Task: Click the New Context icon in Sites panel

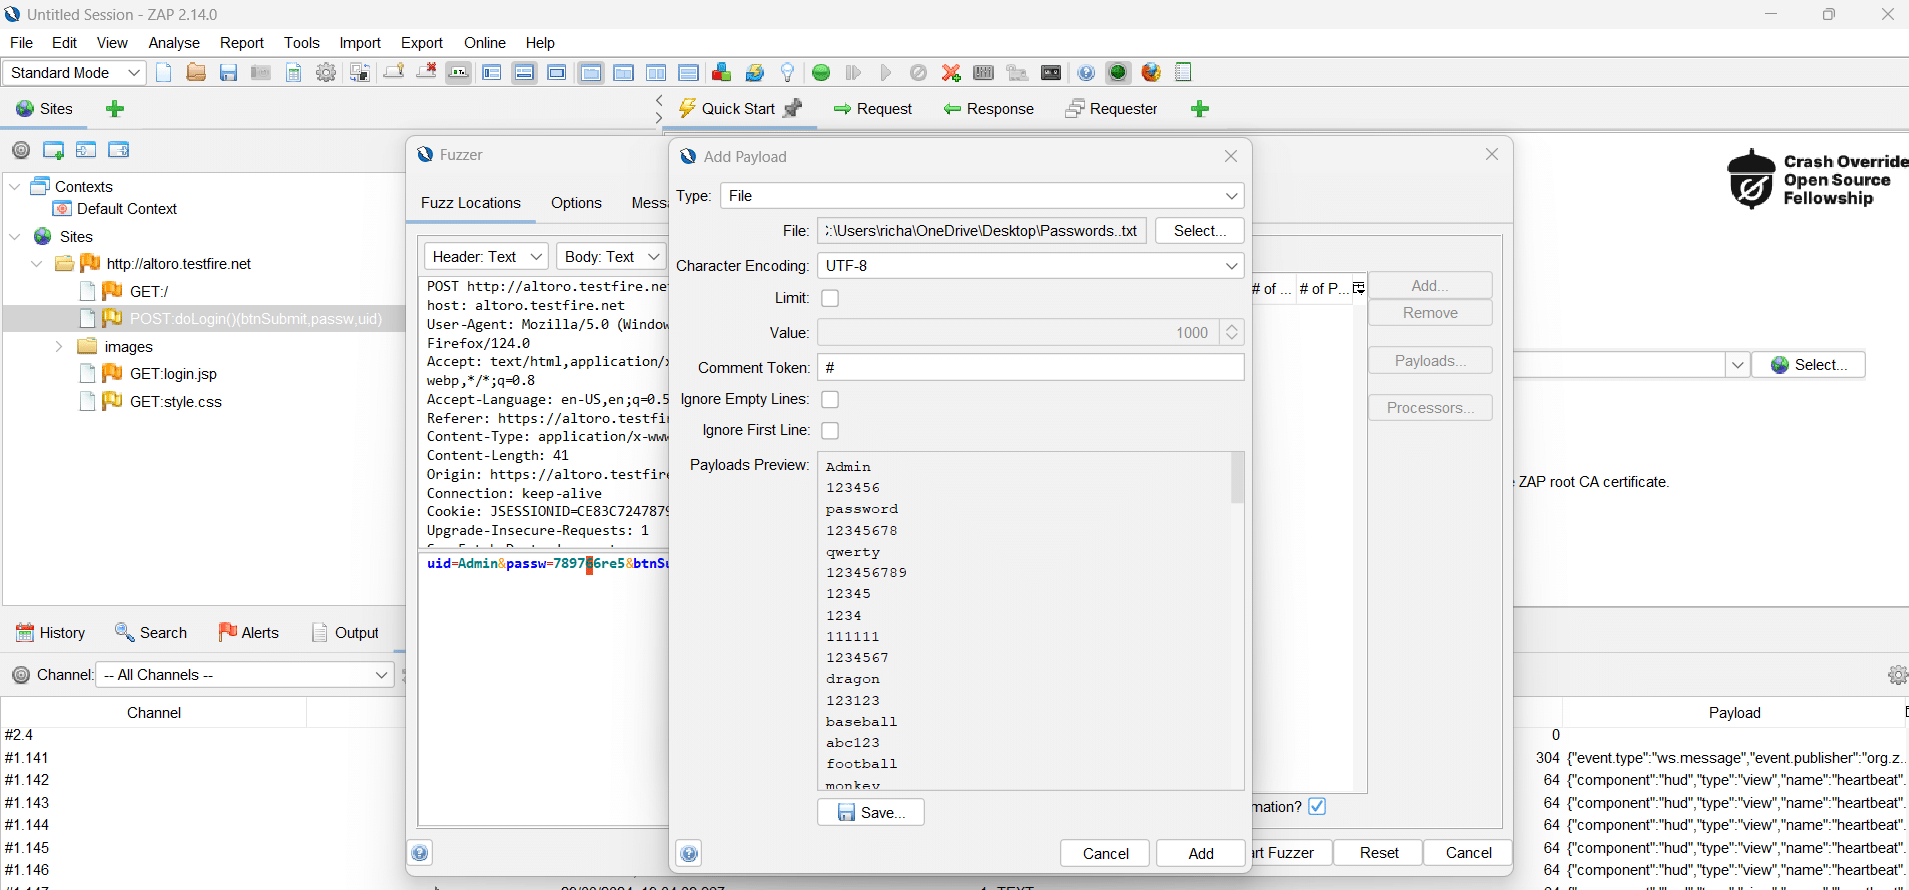Action: tap(54, 150)
